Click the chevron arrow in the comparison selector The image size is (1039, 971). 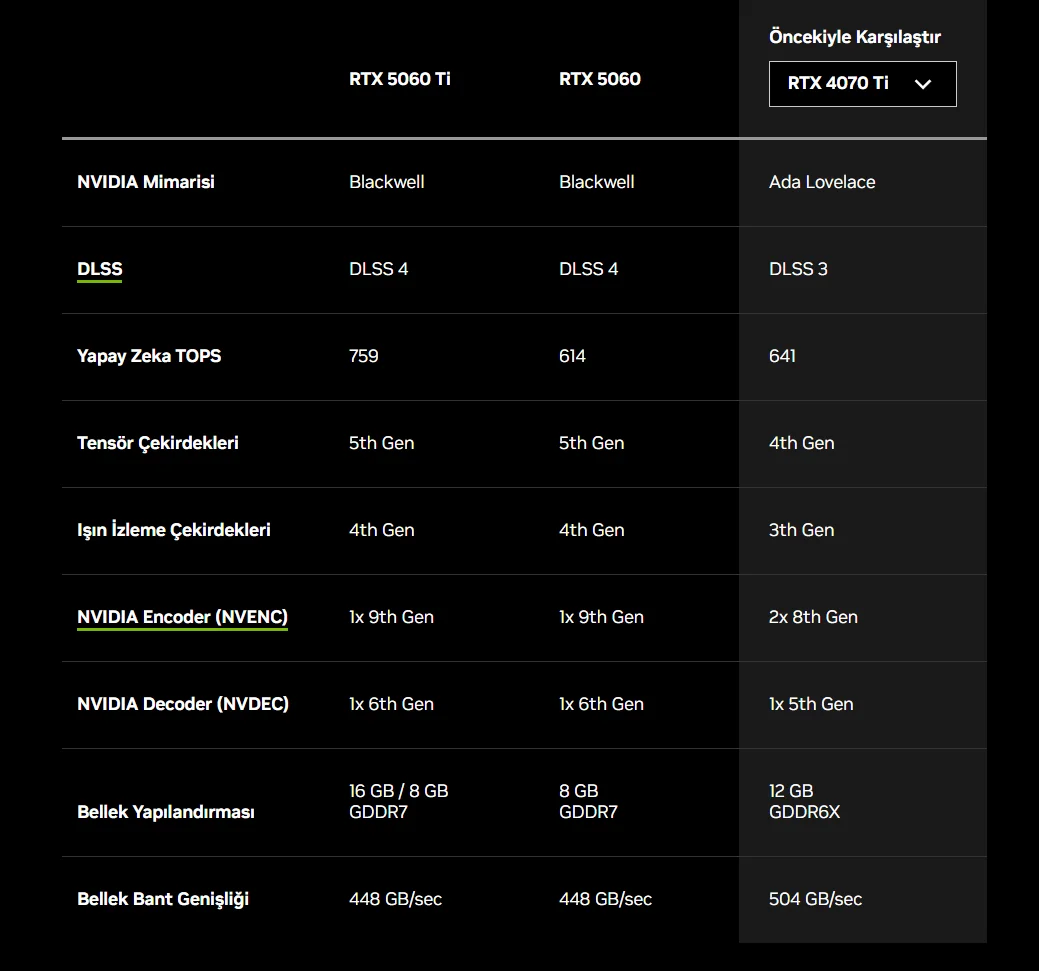[x=923, y=84]
